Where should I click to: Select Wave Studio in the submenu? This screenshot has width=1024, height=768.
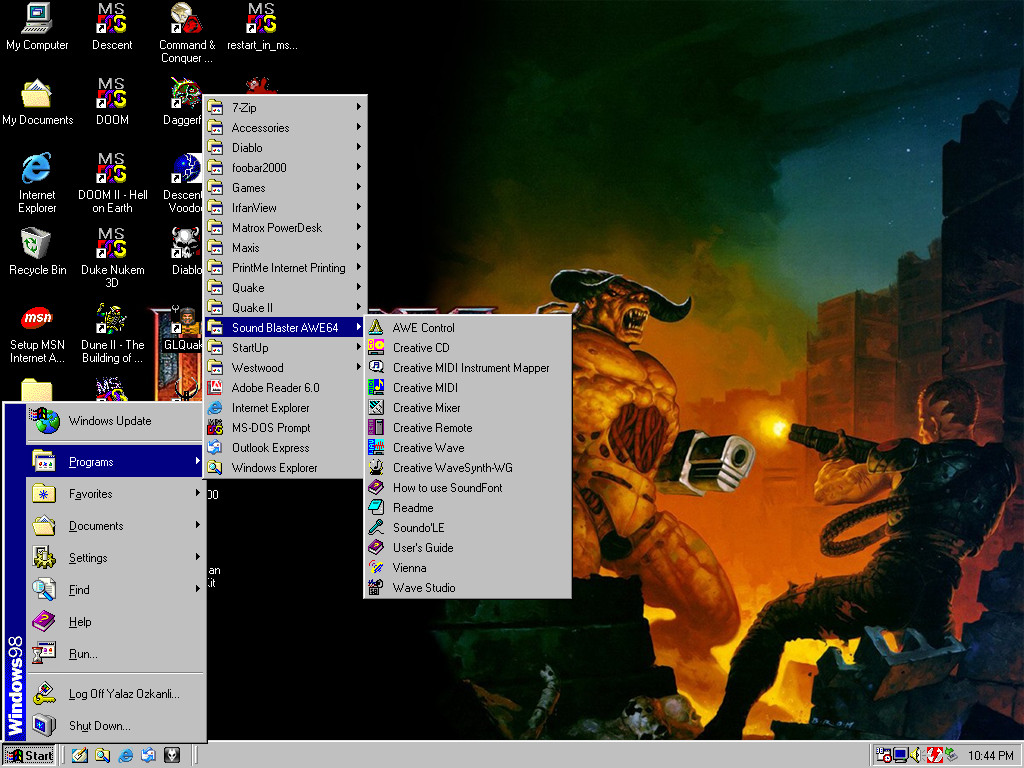[x=423, y=588]
